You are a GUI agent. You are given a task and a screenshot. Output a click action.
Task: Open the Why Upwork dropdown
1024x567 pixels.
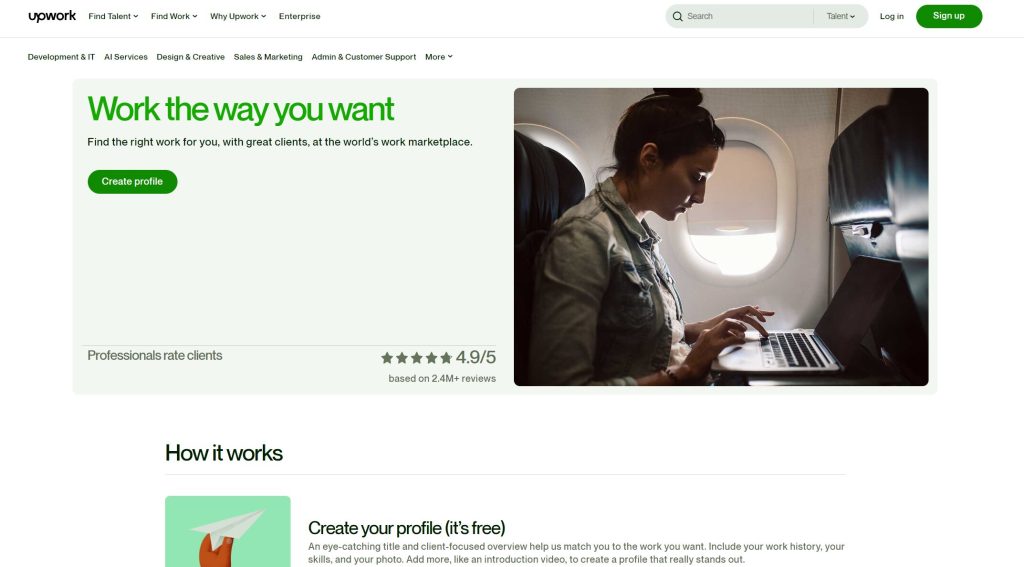(238, 16)
